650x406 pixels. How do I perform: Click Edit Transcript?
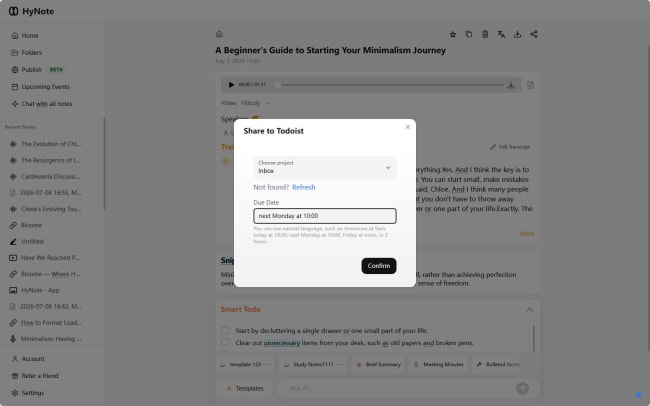(x=510, y=147)
